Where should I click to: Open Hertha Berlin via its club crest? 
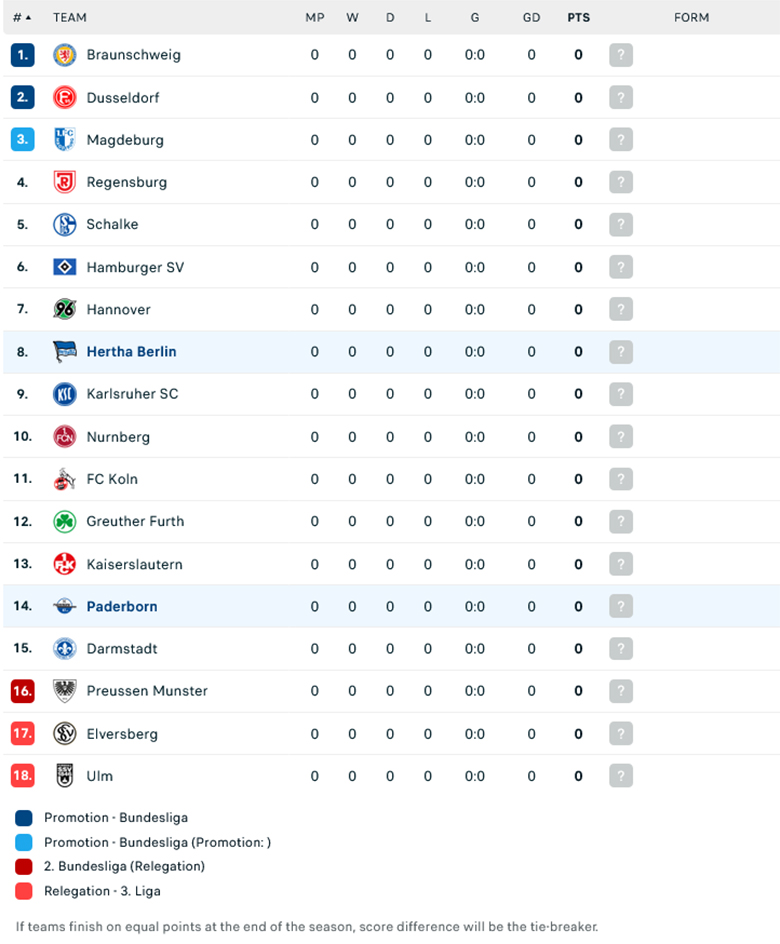coord(64,352)
